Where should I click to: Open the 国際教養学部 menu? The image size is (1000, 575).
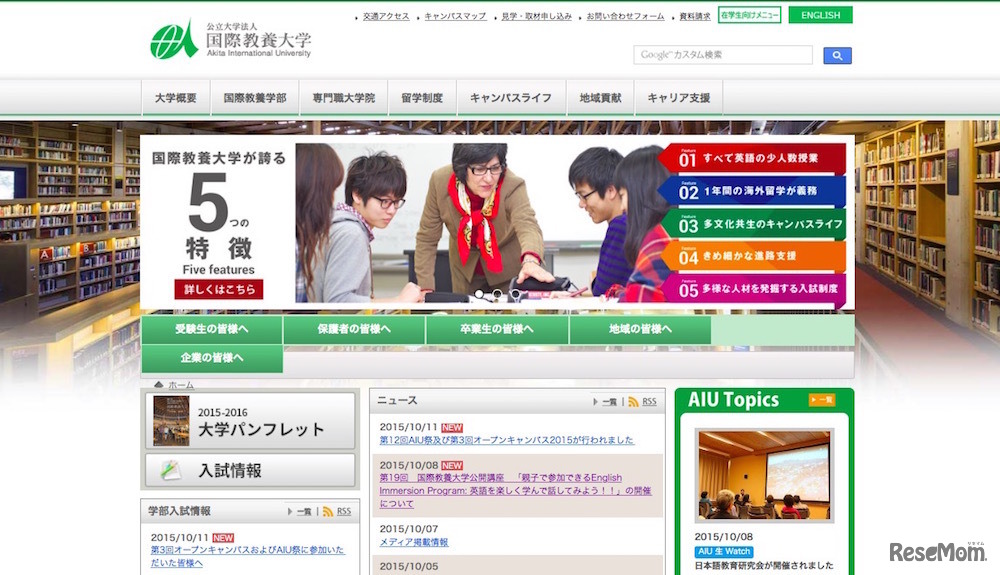(x=254, y=98)
